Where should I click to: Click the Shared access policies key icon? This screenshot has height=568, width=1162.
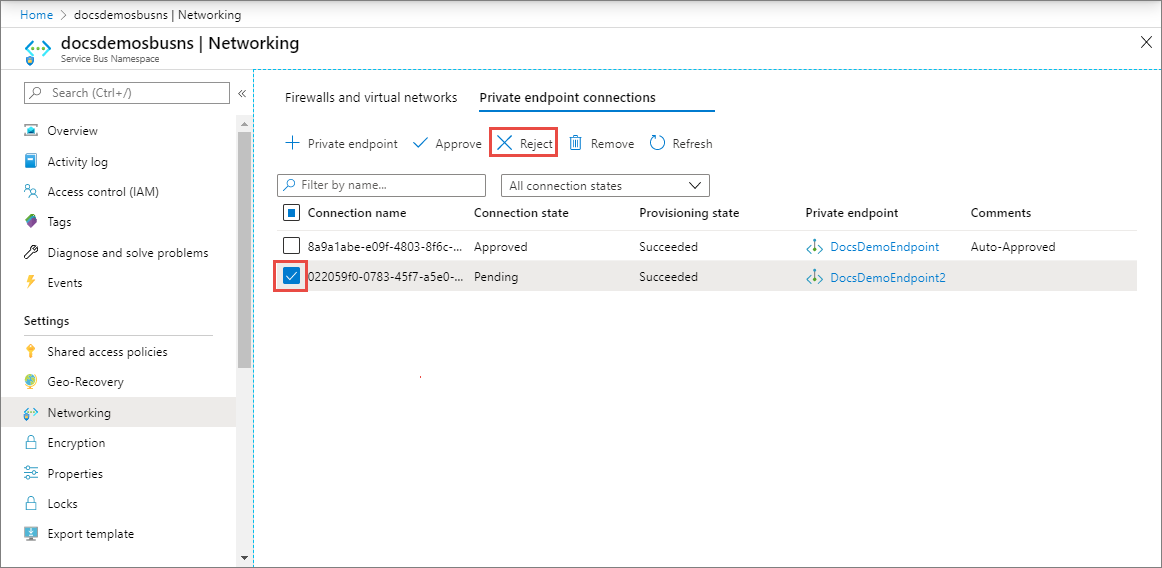30,351
